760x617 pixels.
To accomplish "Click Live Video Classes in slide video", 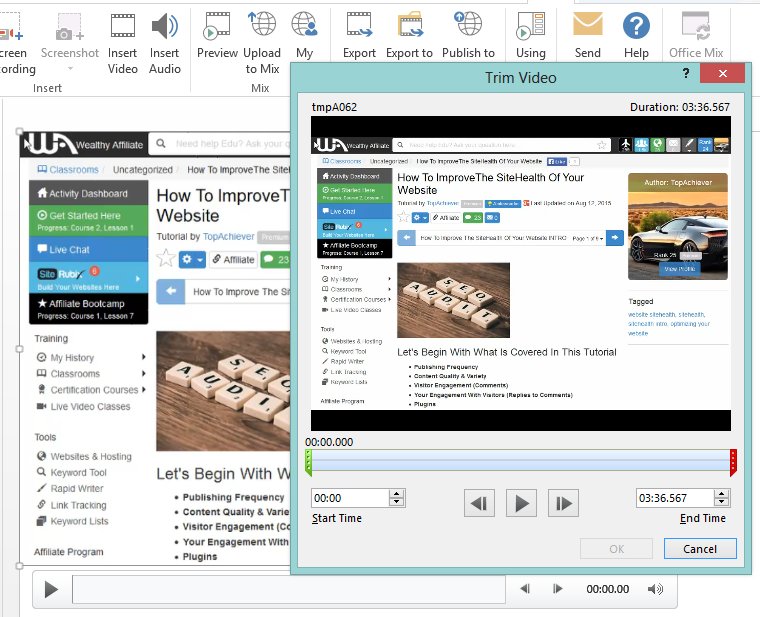I will point(84,406).
